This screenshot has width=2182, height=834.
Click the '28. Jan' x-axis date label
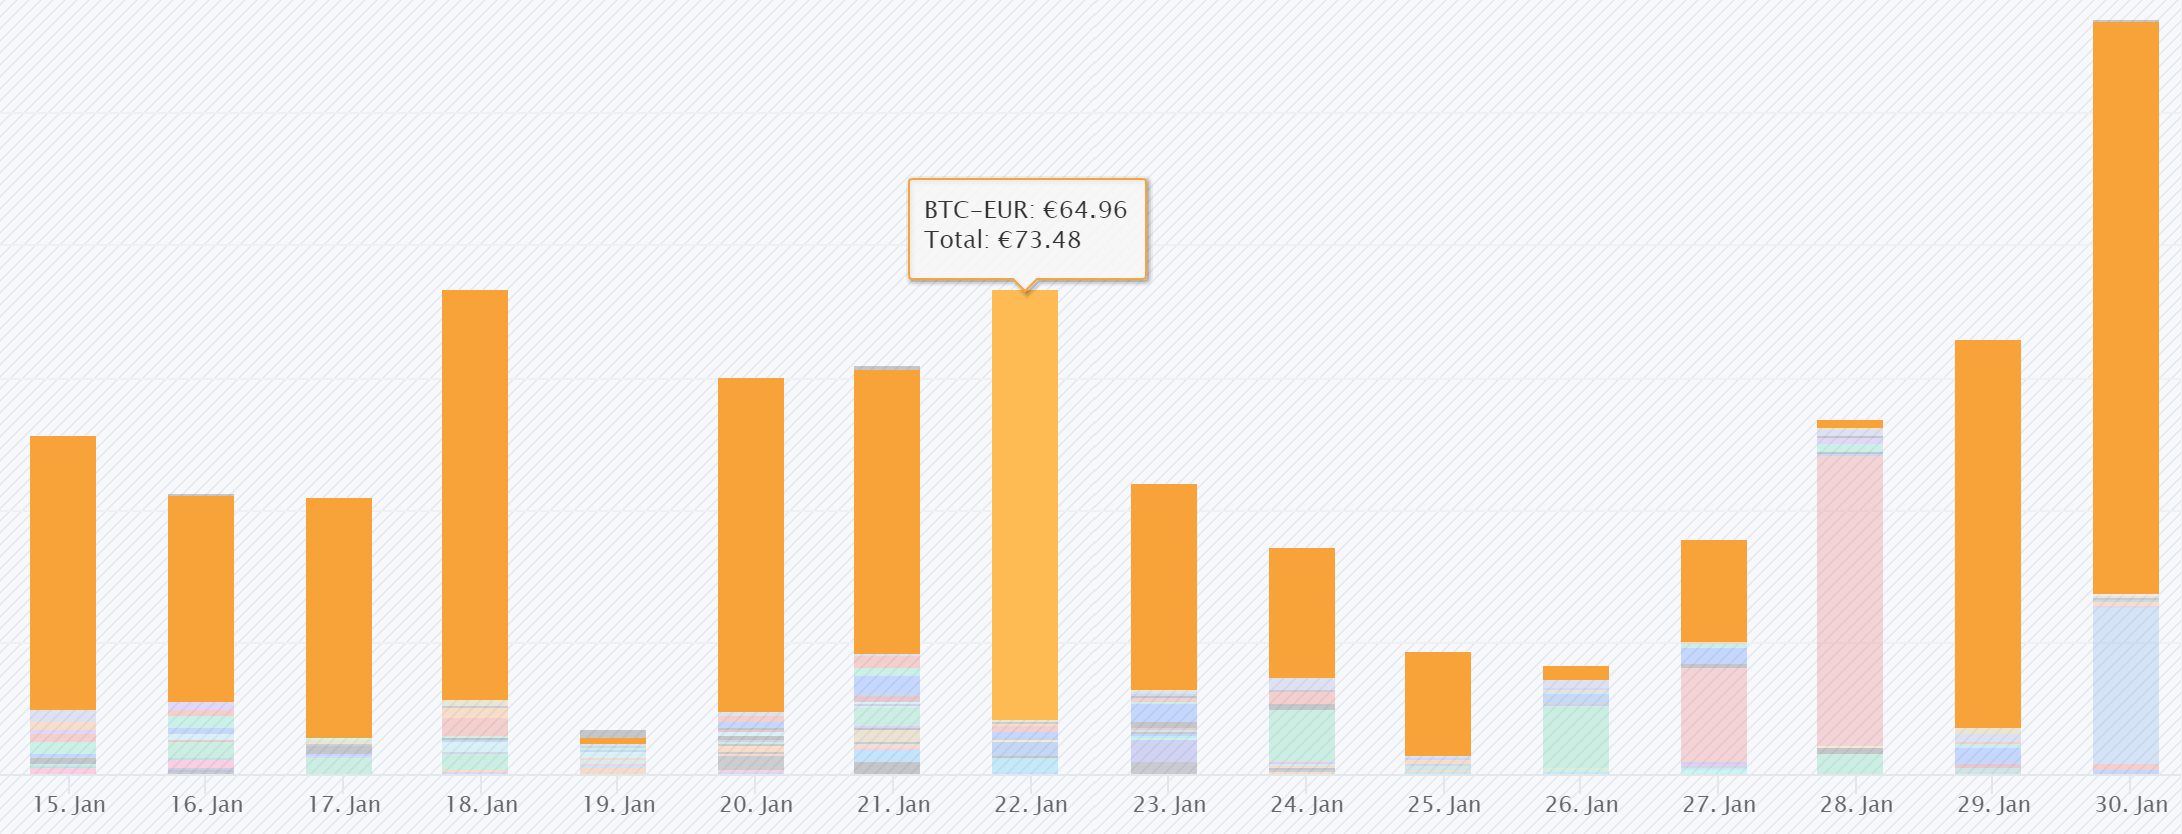pyautogui.click(x=1856, y=805)
